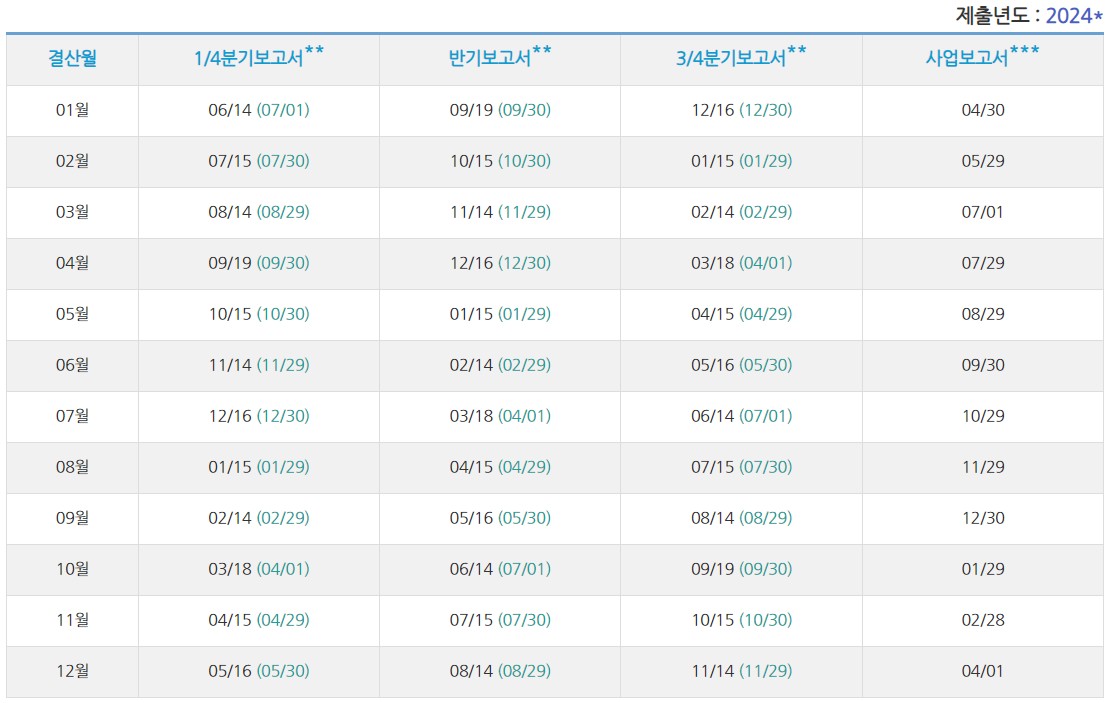Click 반기보고서 cell 11/14 in 03월 row
This screenshot has height=703, width=1110.
500,212
